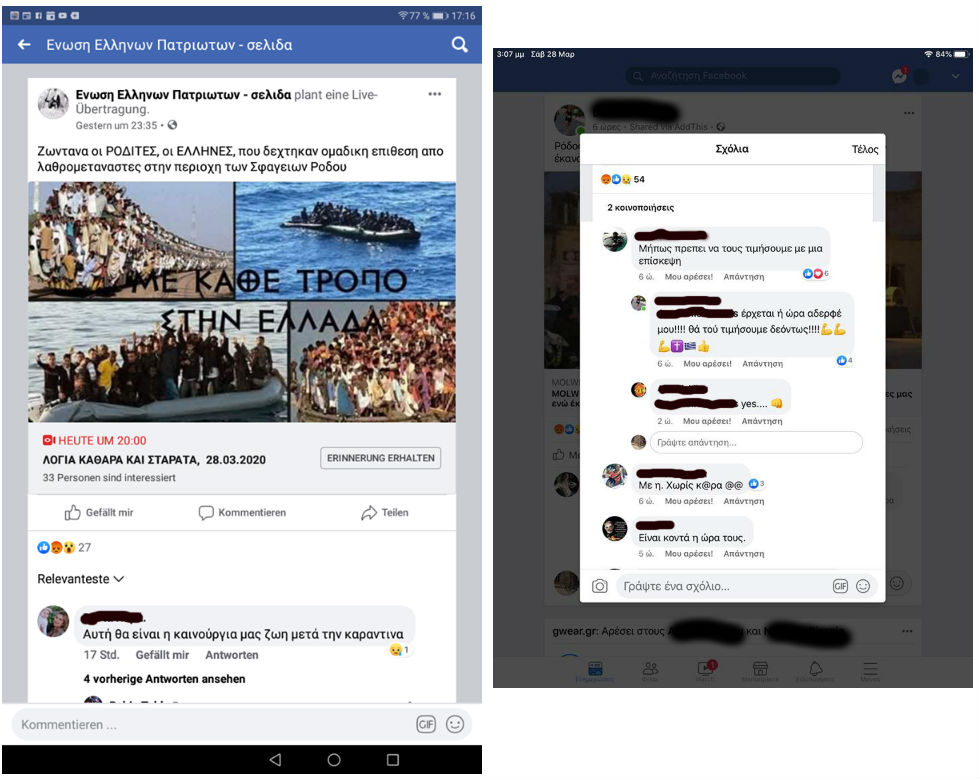The width and height of the screenshot is (980, 780).
Task: Expand the Relevanteste comment sorting dropdown
Action: 81,579
